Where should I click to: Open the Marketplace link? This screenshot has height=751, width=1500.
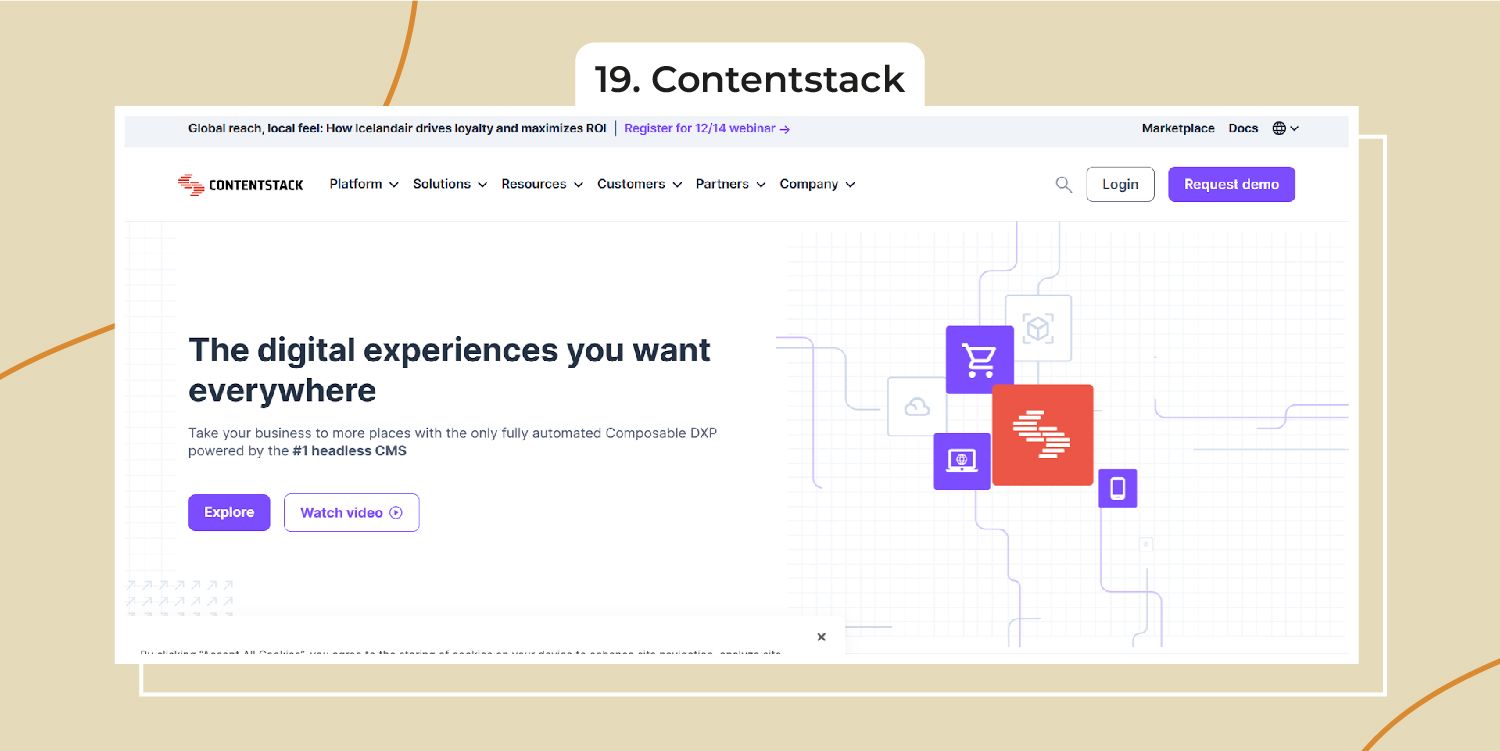coord(1178,128)
